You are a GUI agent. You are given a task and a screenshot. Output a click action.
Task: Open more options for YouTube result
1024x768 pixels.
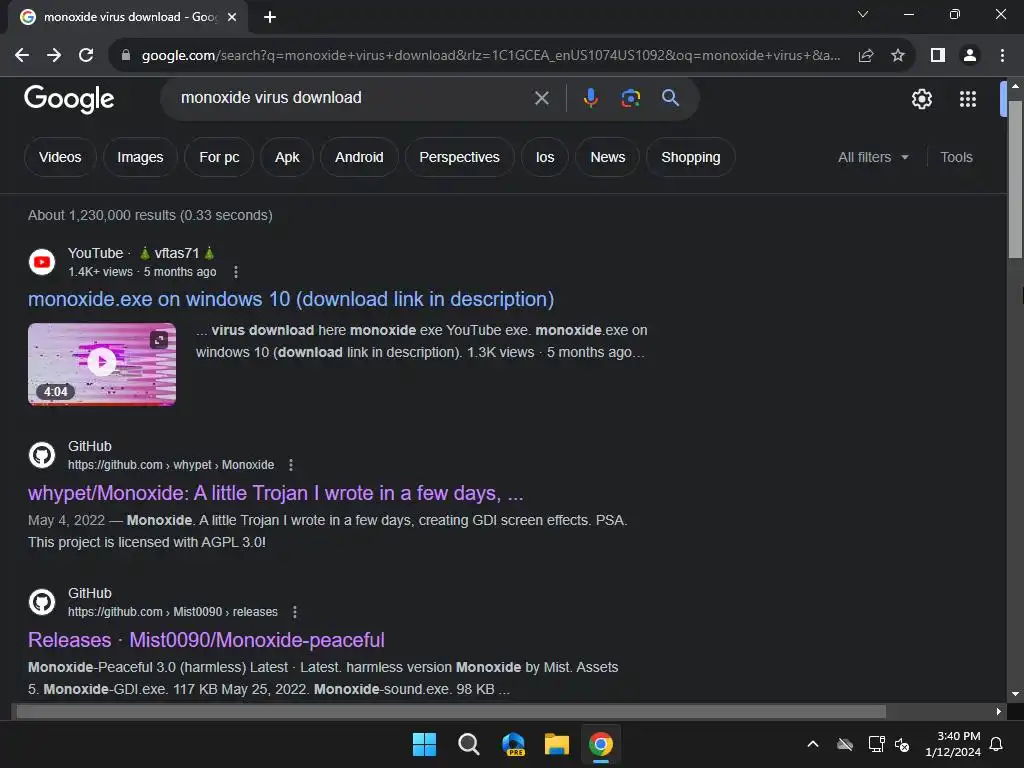(x=236, y=272)
